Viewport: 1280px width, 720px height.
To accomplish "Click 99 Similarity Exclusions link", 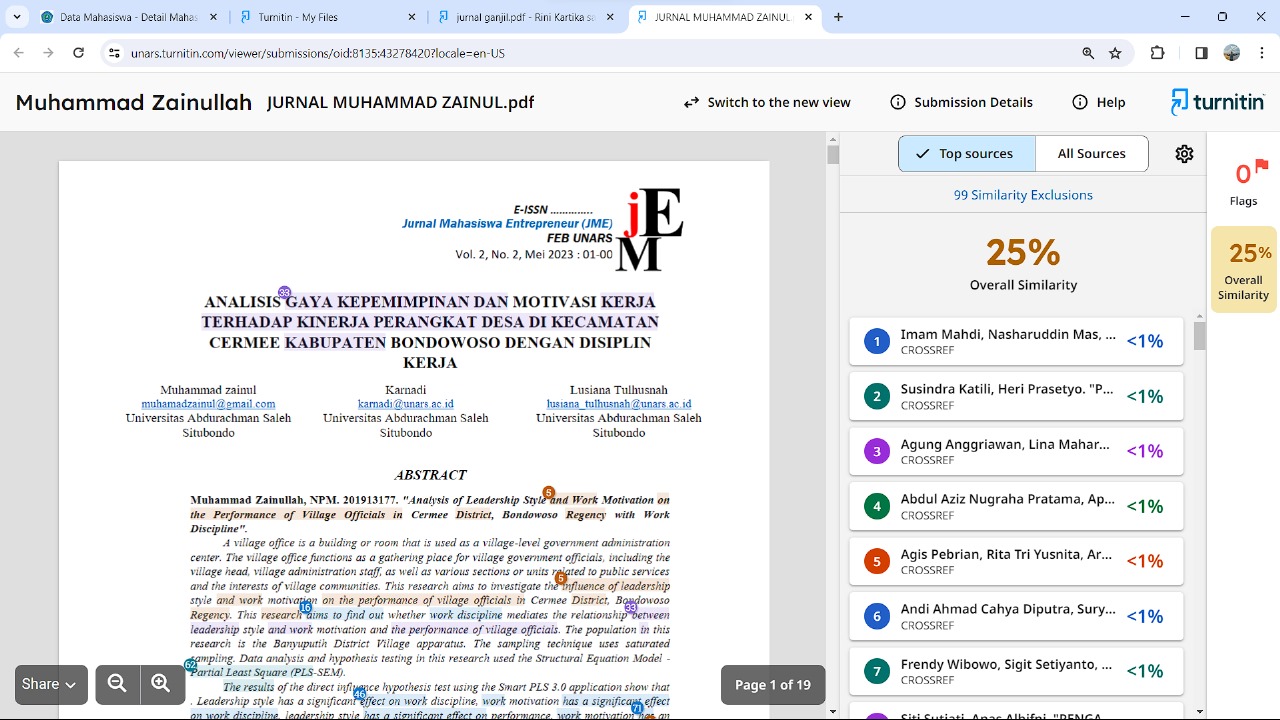I will point(1023,195).
